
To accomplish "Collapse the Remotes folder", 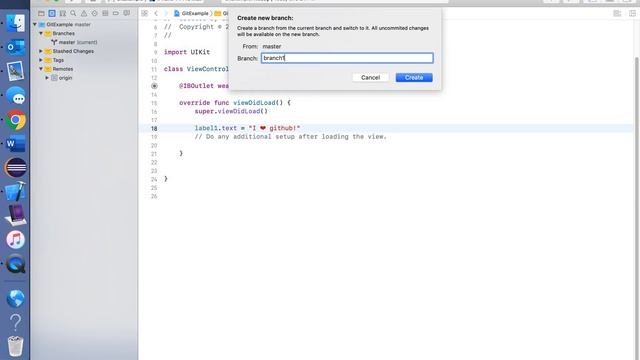I will 41,69.
